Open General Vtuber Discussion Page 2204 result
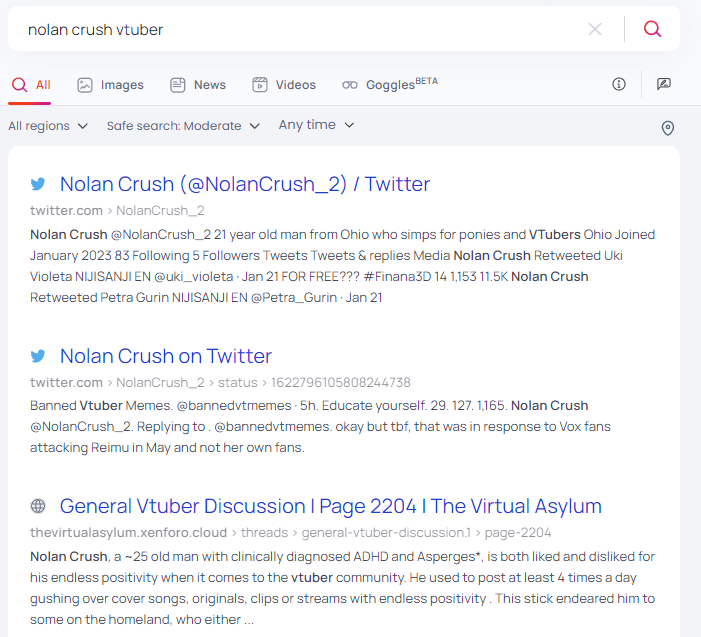The width and height of the screenshot is (701, 637). [x=331, y=506]
